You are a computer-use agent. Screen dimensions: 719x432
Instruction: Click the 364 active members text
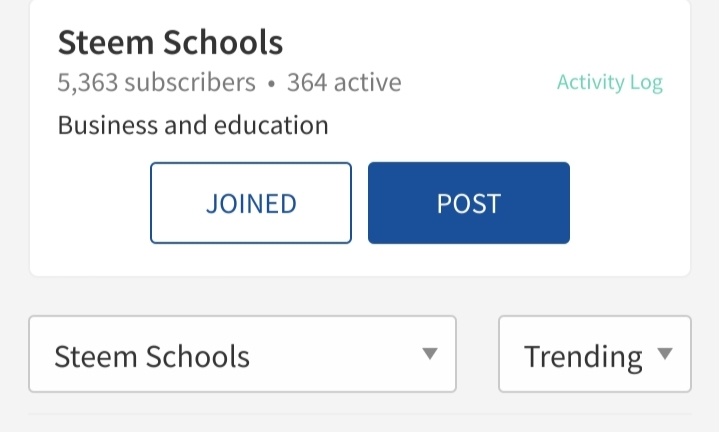coord(344,82)
